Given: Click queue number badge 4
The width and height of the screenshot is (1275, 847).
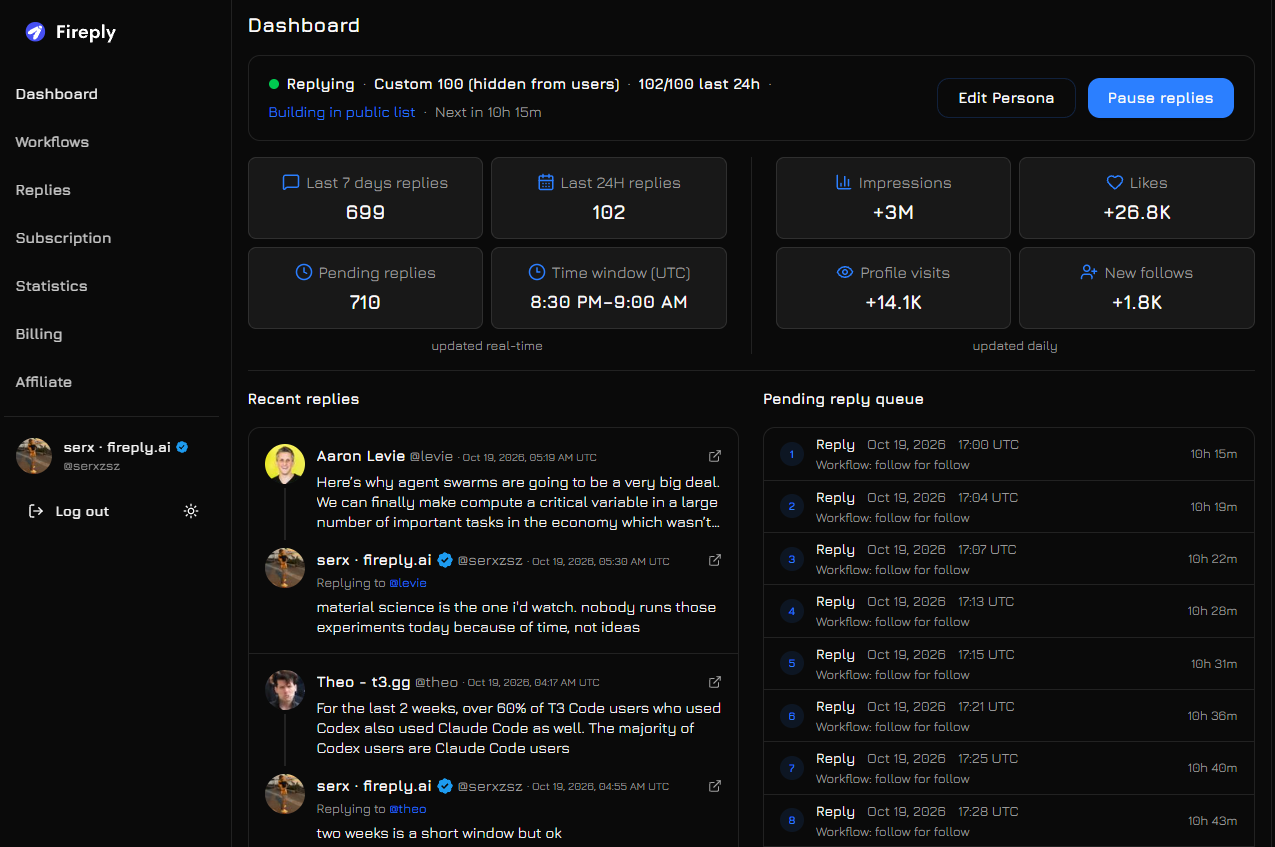Looking at the screenshot, I should click(792, 611).
